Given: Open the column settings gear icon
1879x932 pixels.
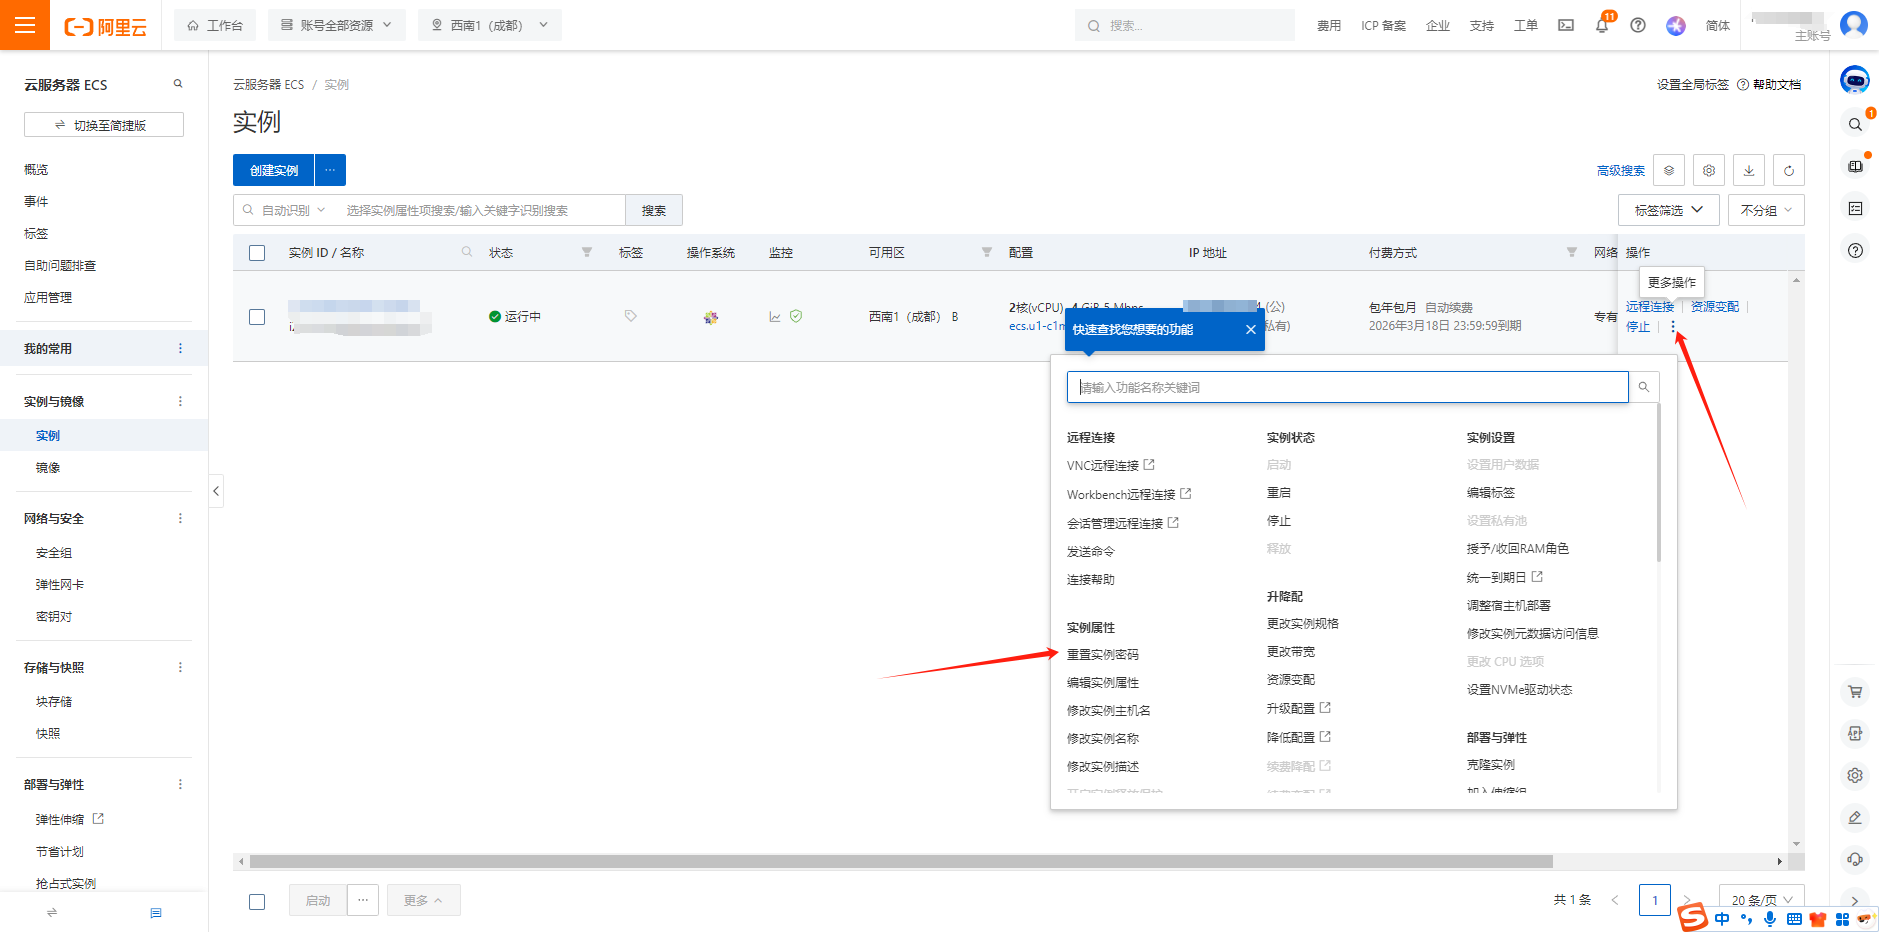Looking at the screenshot, I should click(x=1708, y=171).
